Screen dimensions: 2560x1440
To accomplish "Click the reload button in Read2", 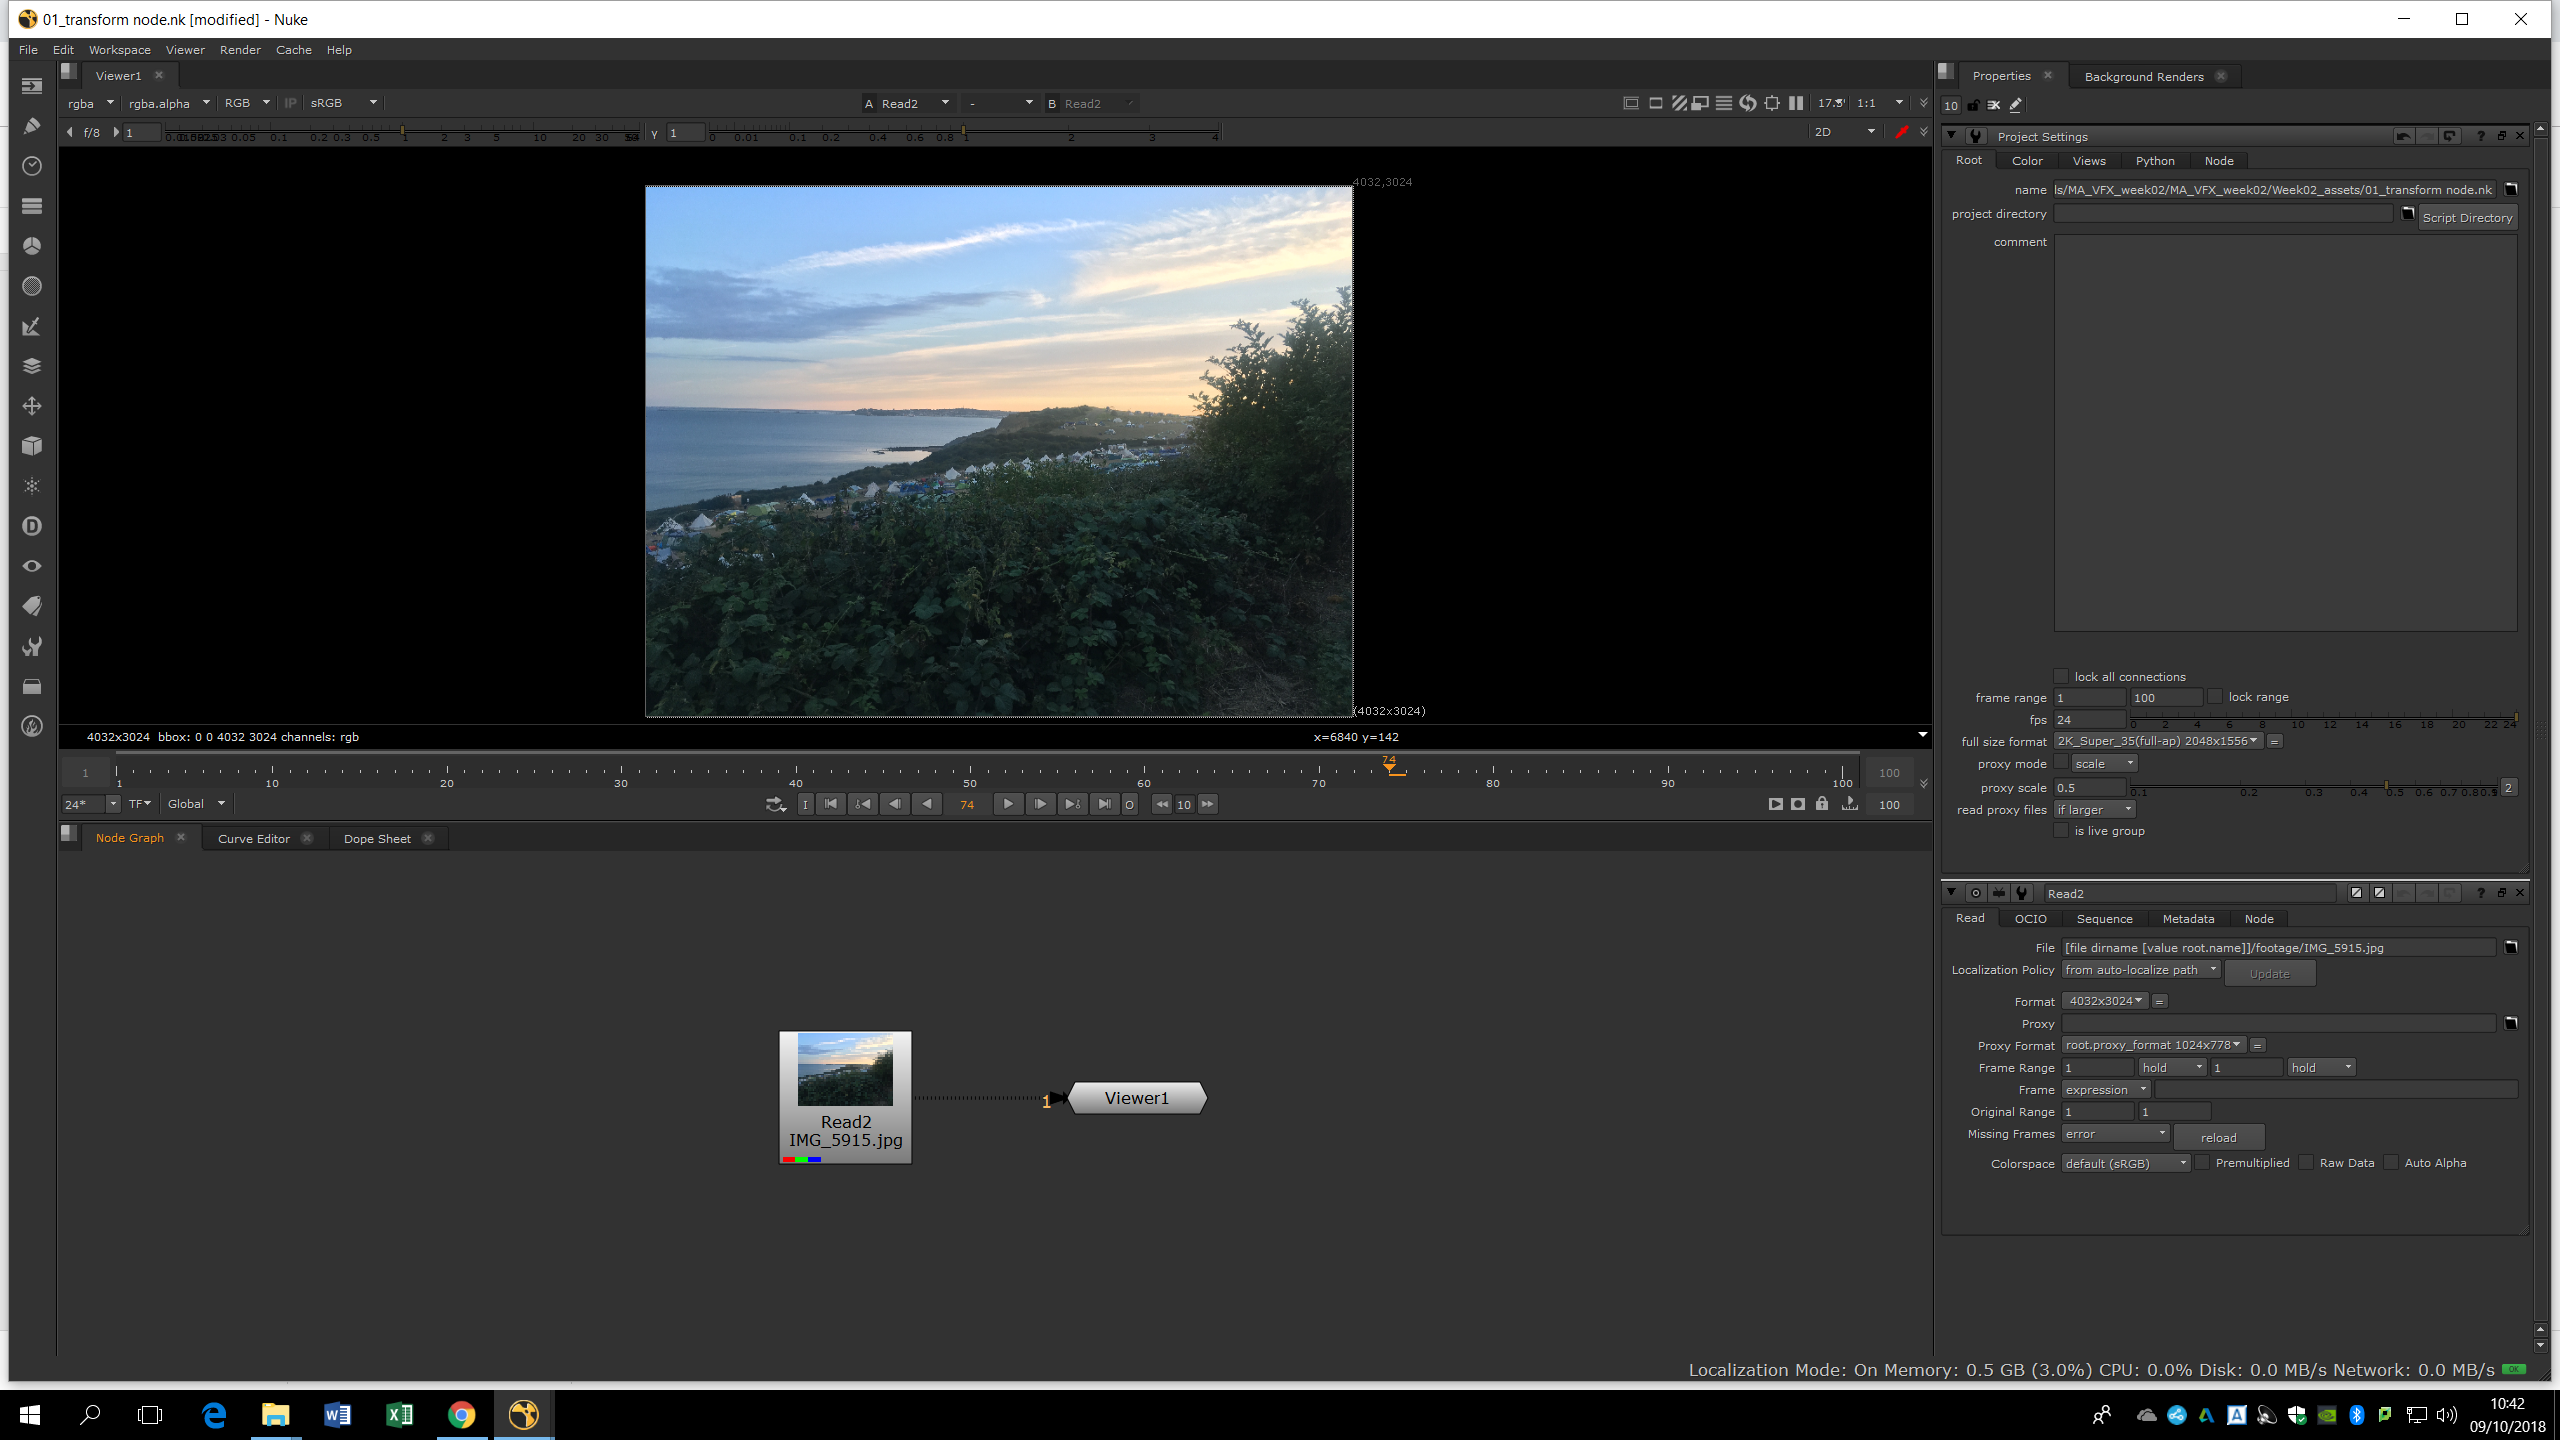I will 2218,1138.
